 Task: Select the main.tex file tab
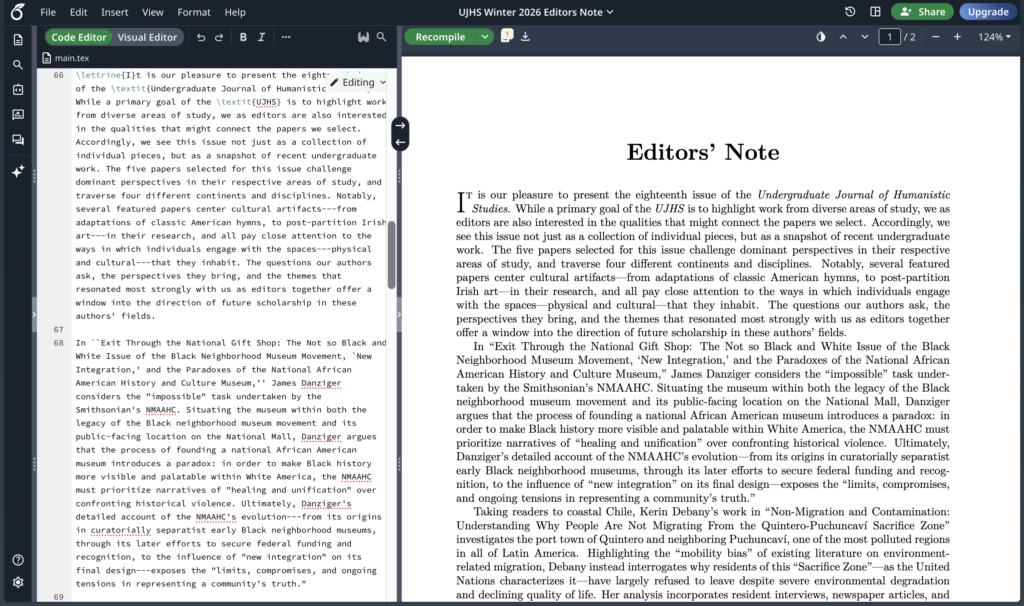pos(66,58)
